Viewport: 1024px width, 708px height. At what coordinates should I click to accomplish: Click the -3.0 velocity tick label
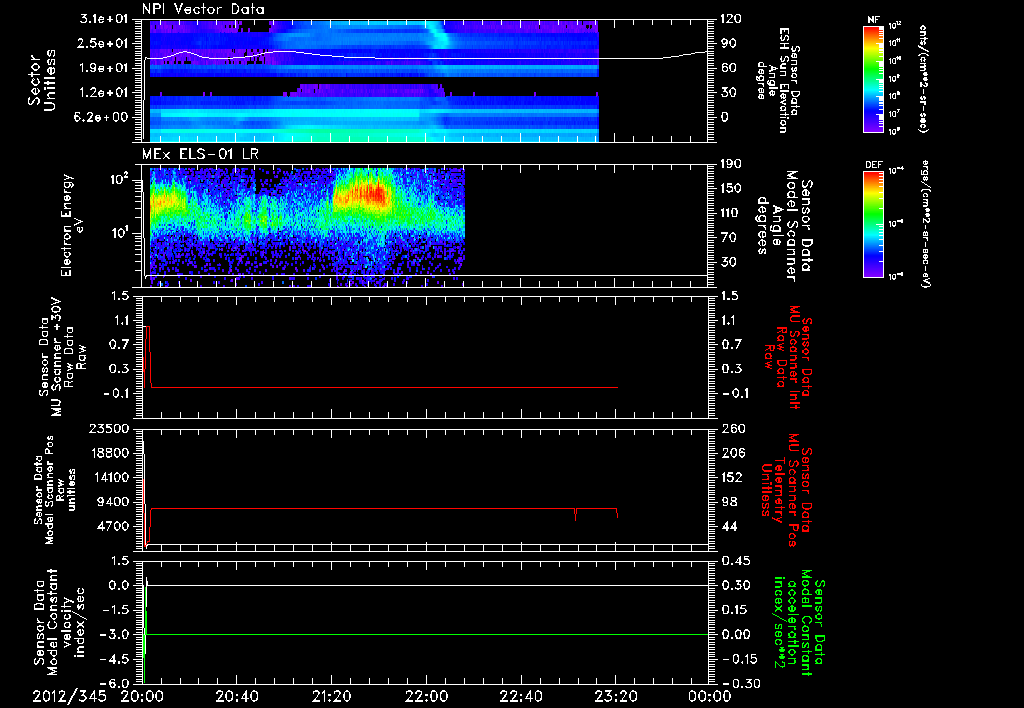(115, 635)
